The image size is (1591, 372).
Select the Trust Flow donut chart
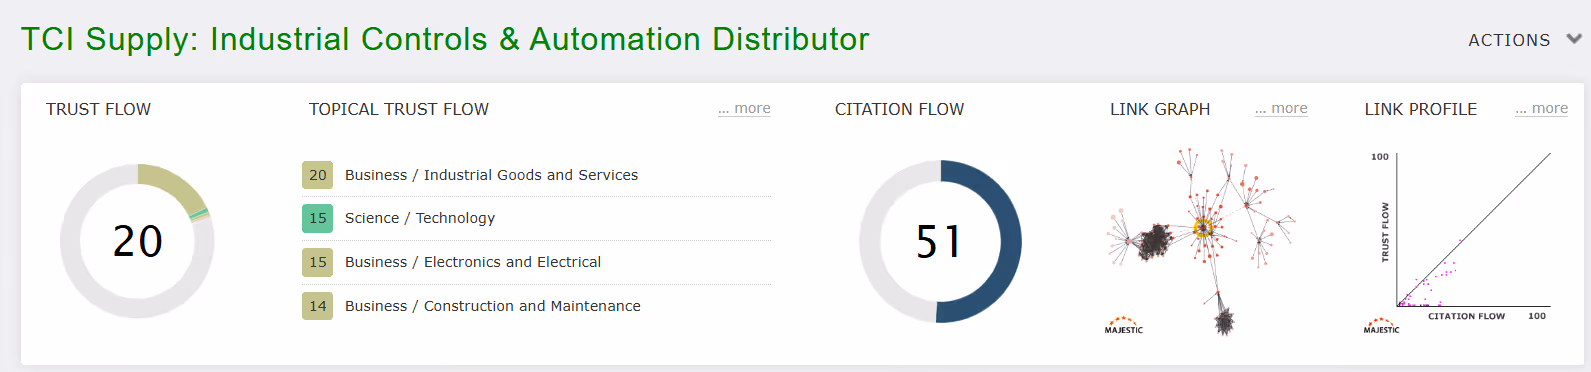click(x=137, y=241)
